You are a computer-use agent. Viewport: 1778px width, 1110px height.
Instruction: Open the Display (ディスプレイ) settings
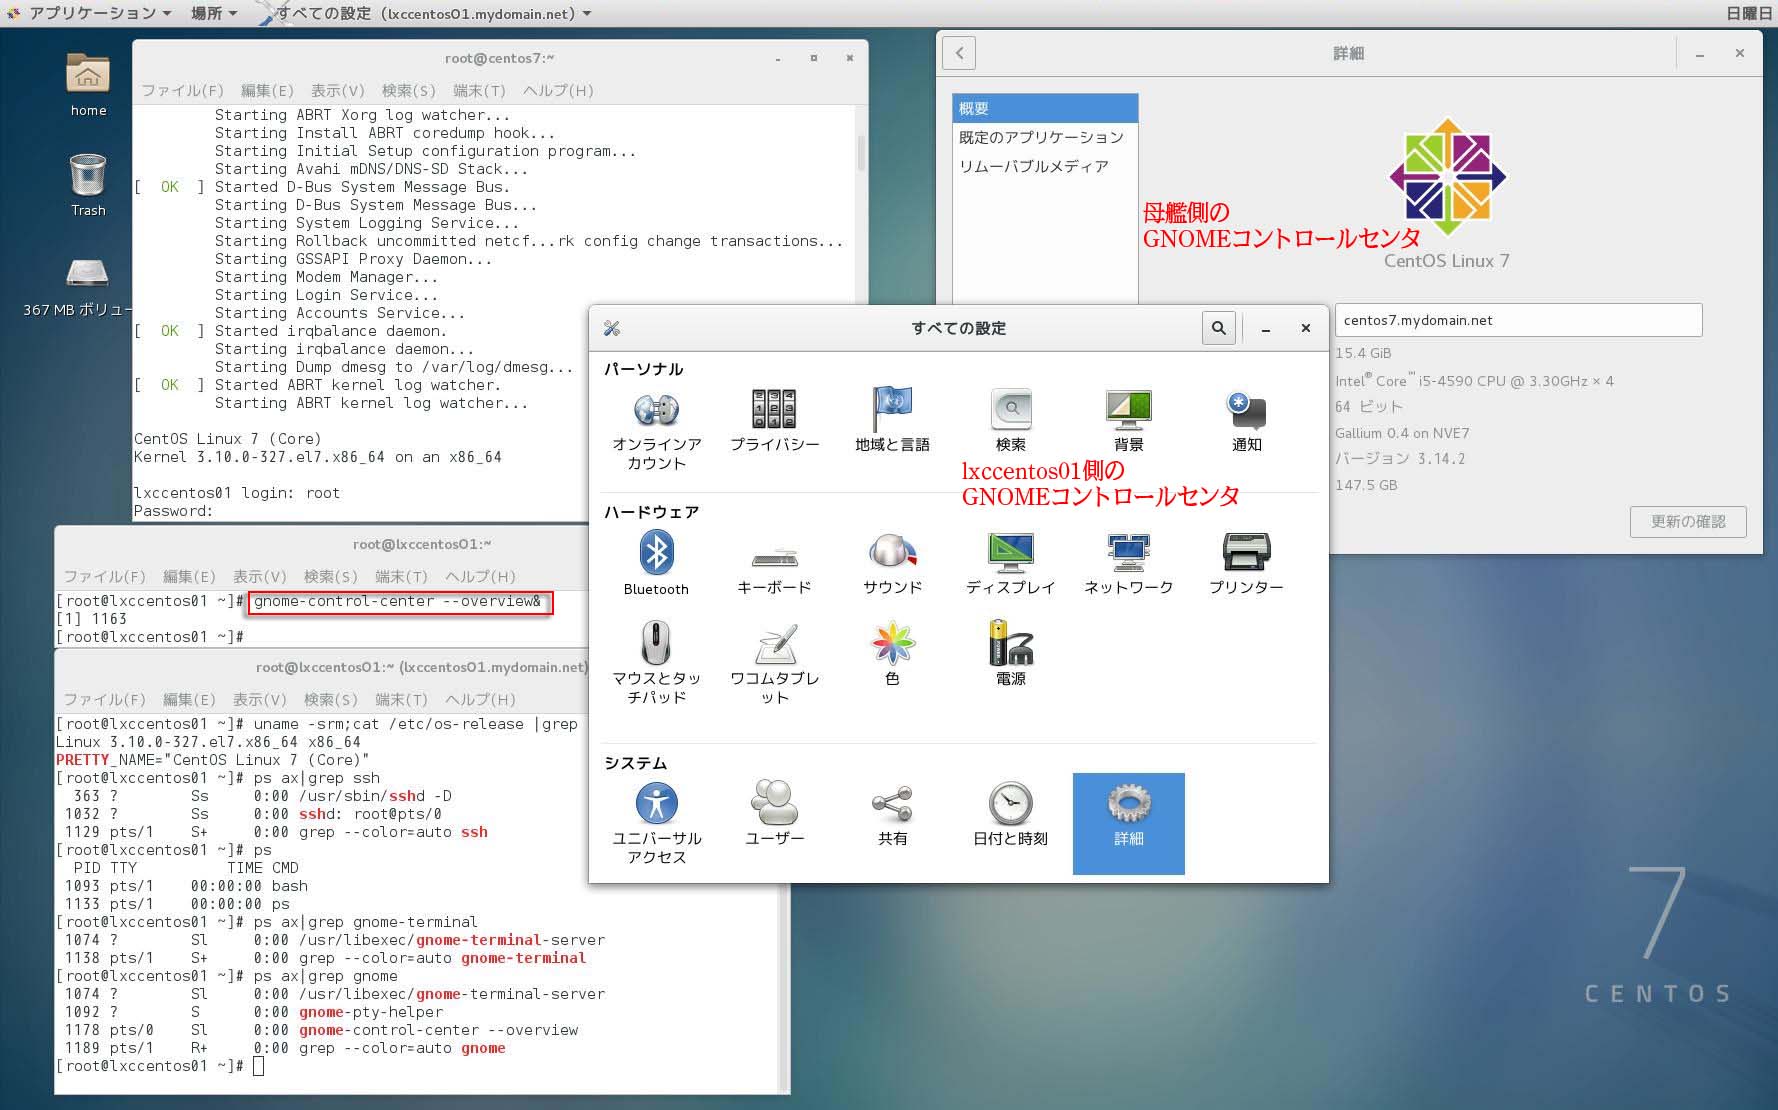[x=1010, y=564]
